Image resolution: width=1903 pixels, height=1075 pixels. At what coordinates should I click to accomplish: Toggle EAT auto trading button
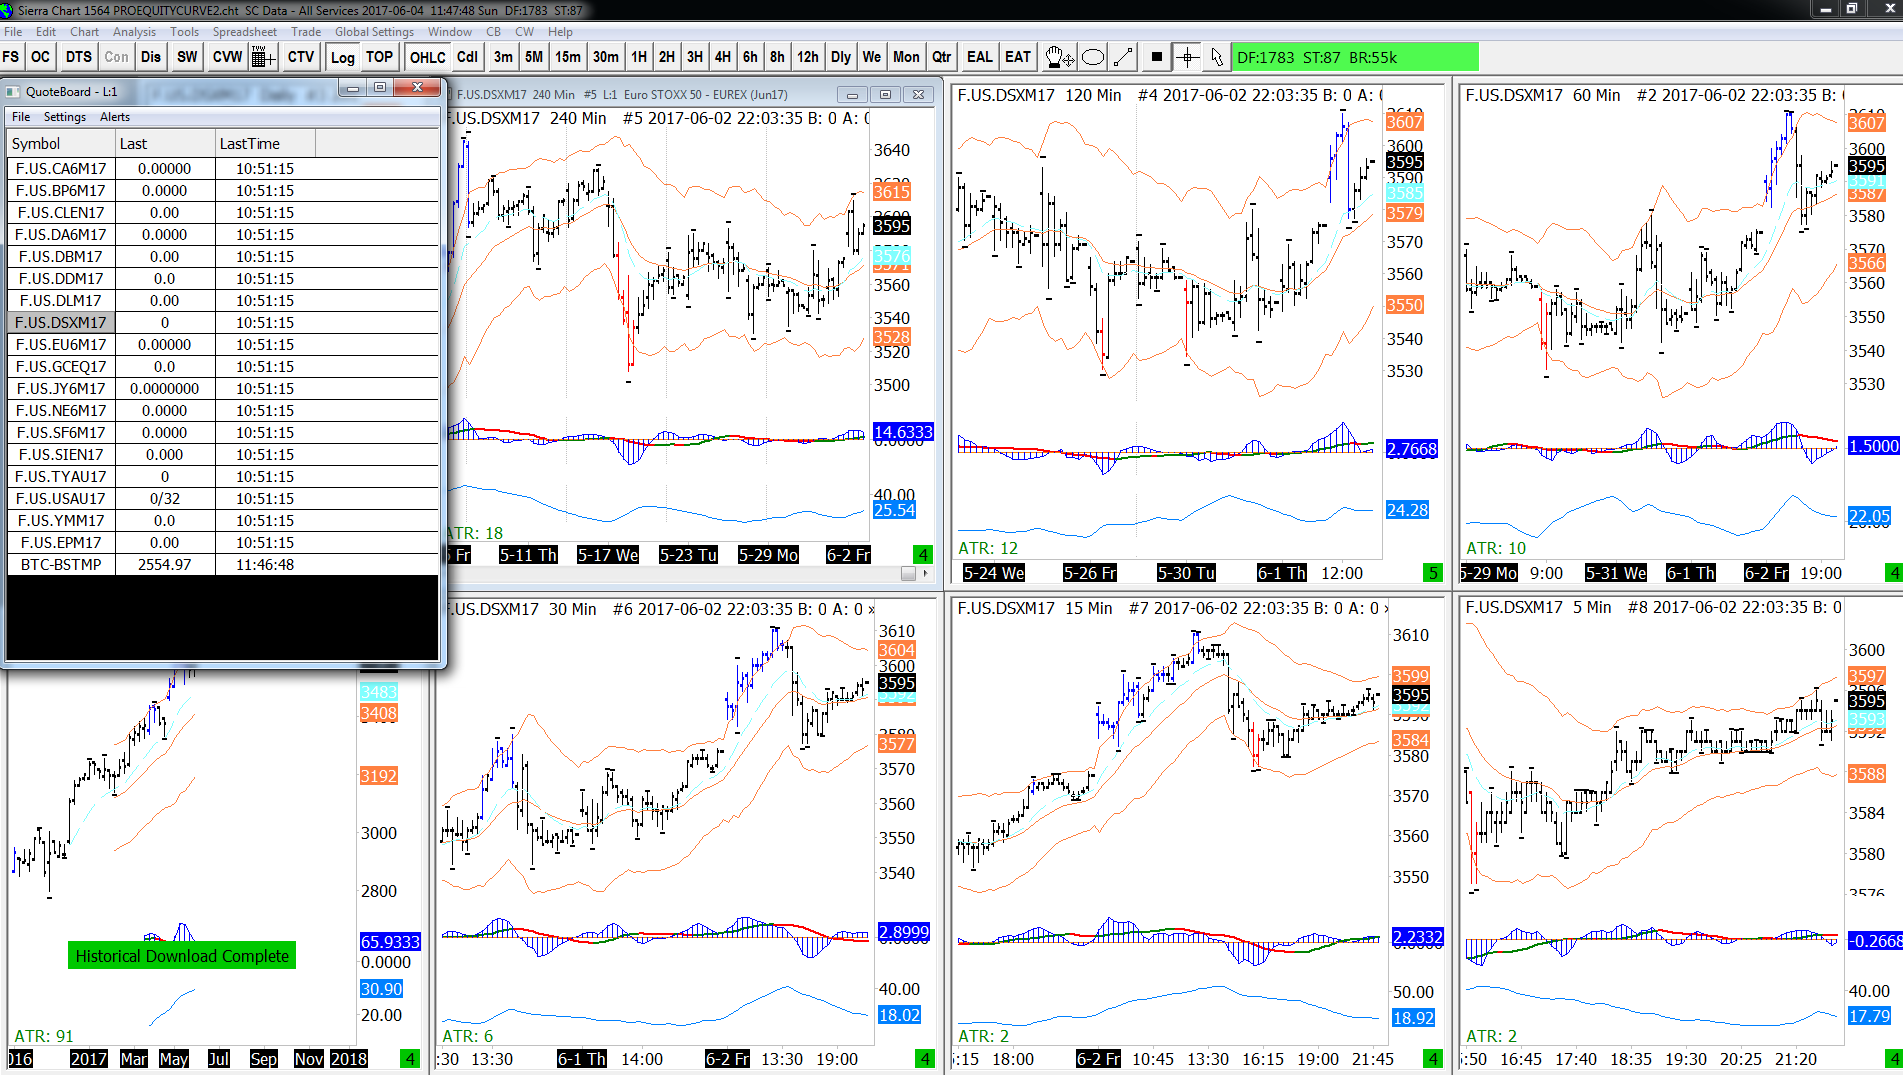point(1017,57)
